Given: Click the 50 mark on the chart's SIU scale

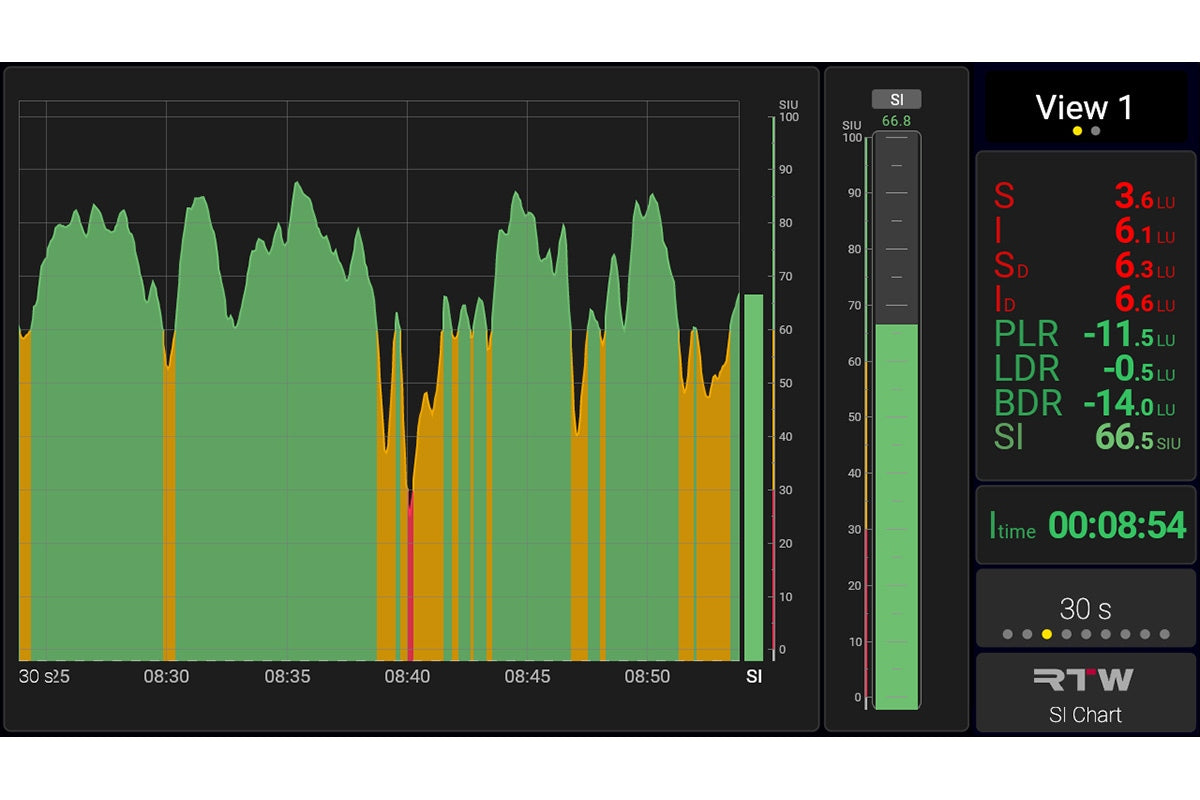Looking at the screenshot, I should click(786, 384).
